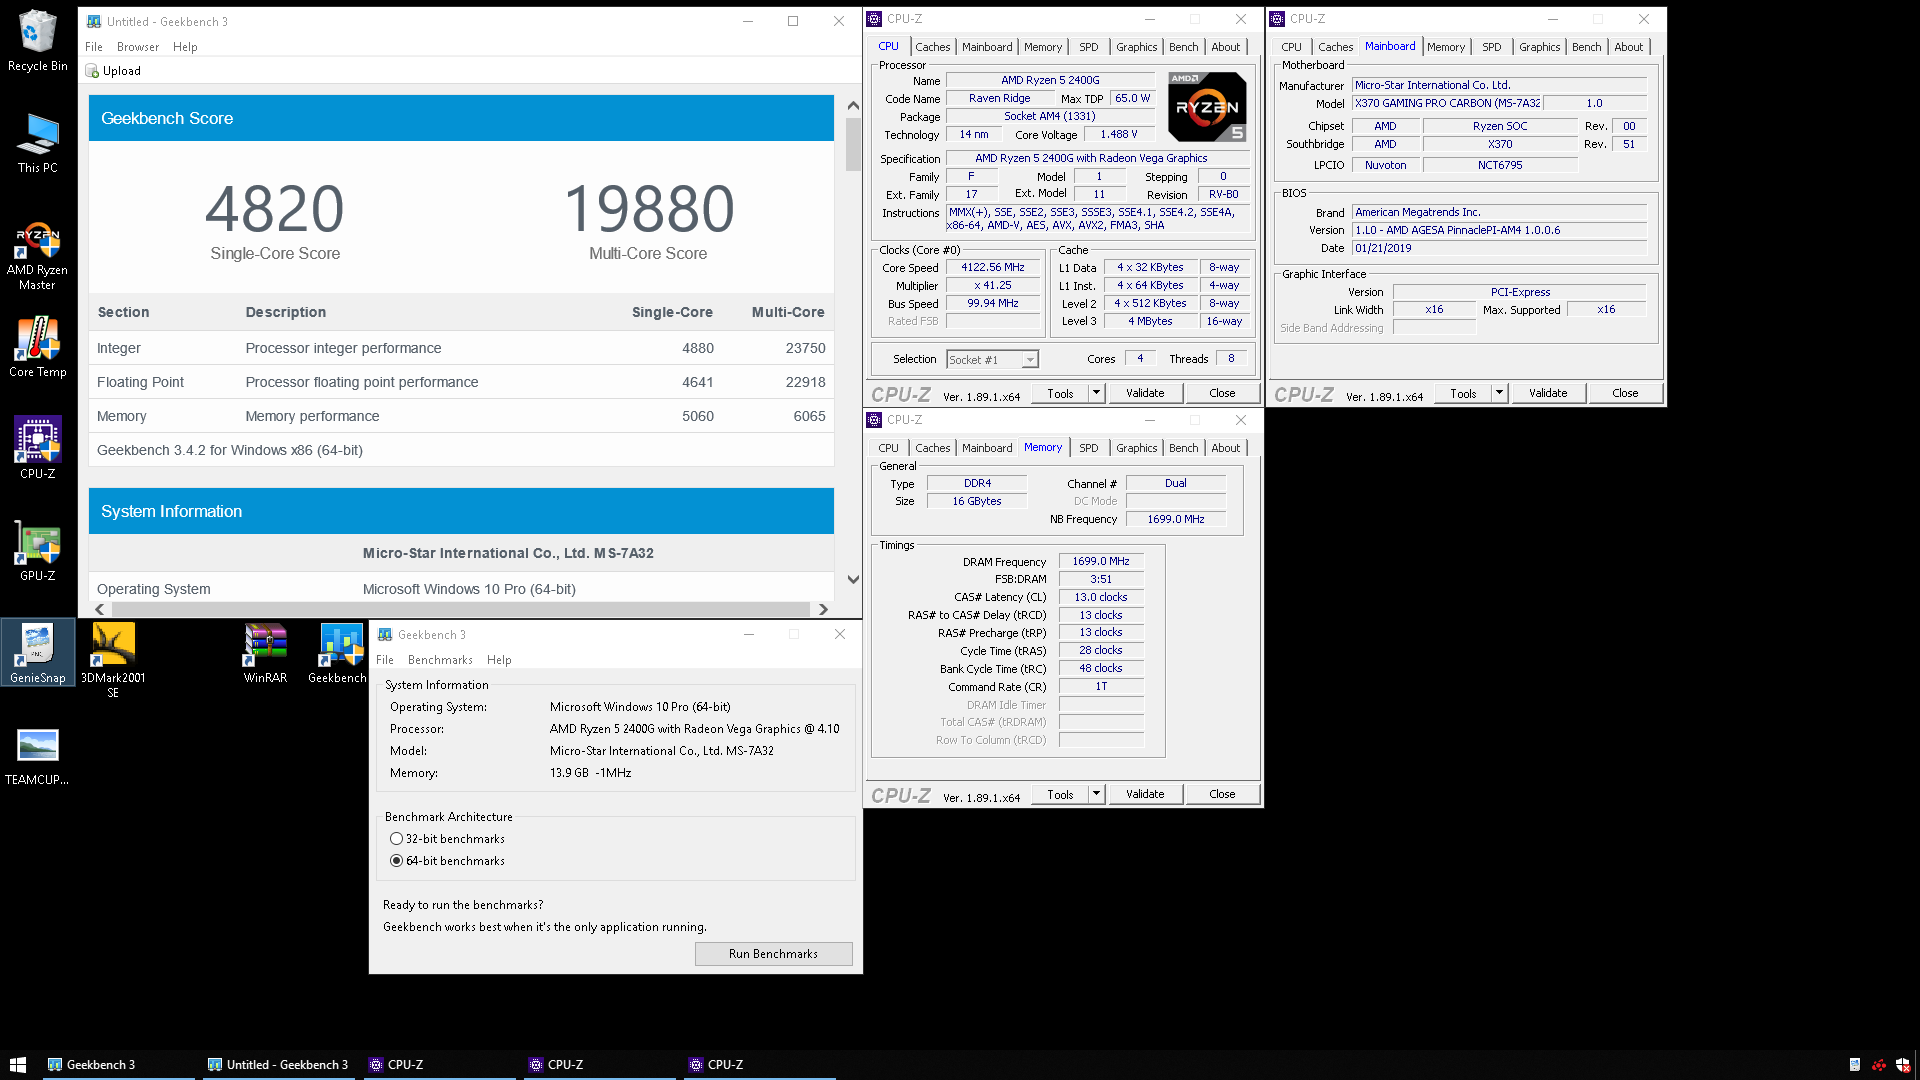The image size is (1920, 1080).
Task: Click Close button in CPU-Z Memory window
Action: coord(1222,794)
